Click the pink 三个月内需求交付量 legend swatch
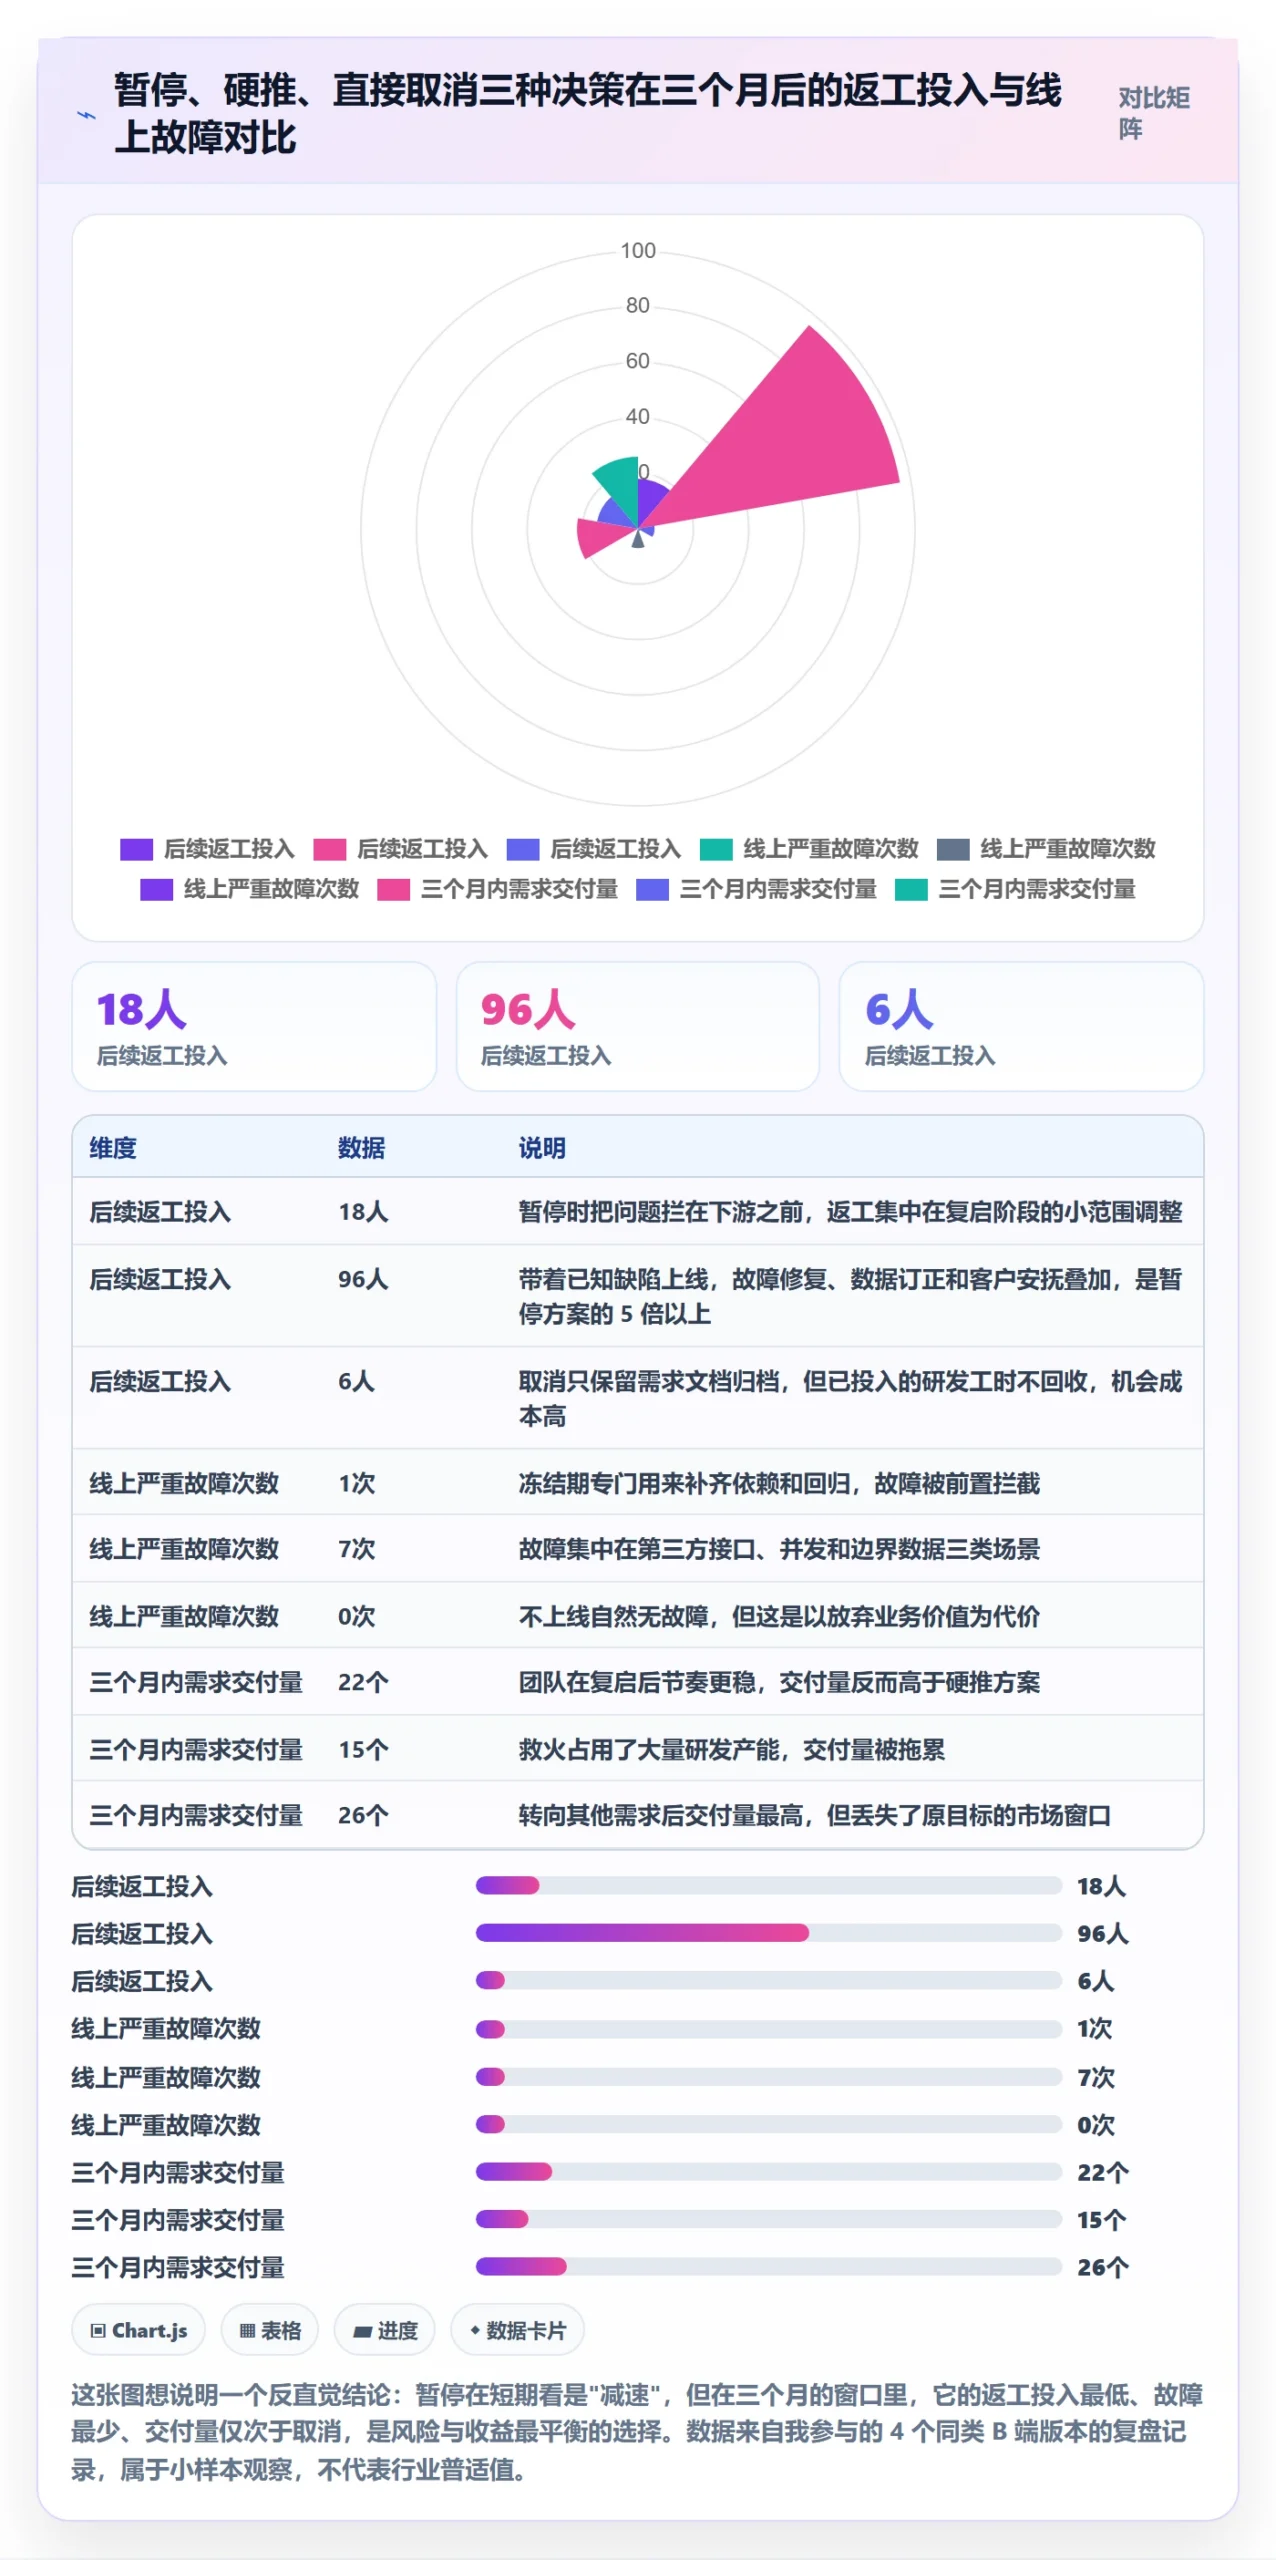The height and width of the screenshot is (2560, 1276). [393, 889]
